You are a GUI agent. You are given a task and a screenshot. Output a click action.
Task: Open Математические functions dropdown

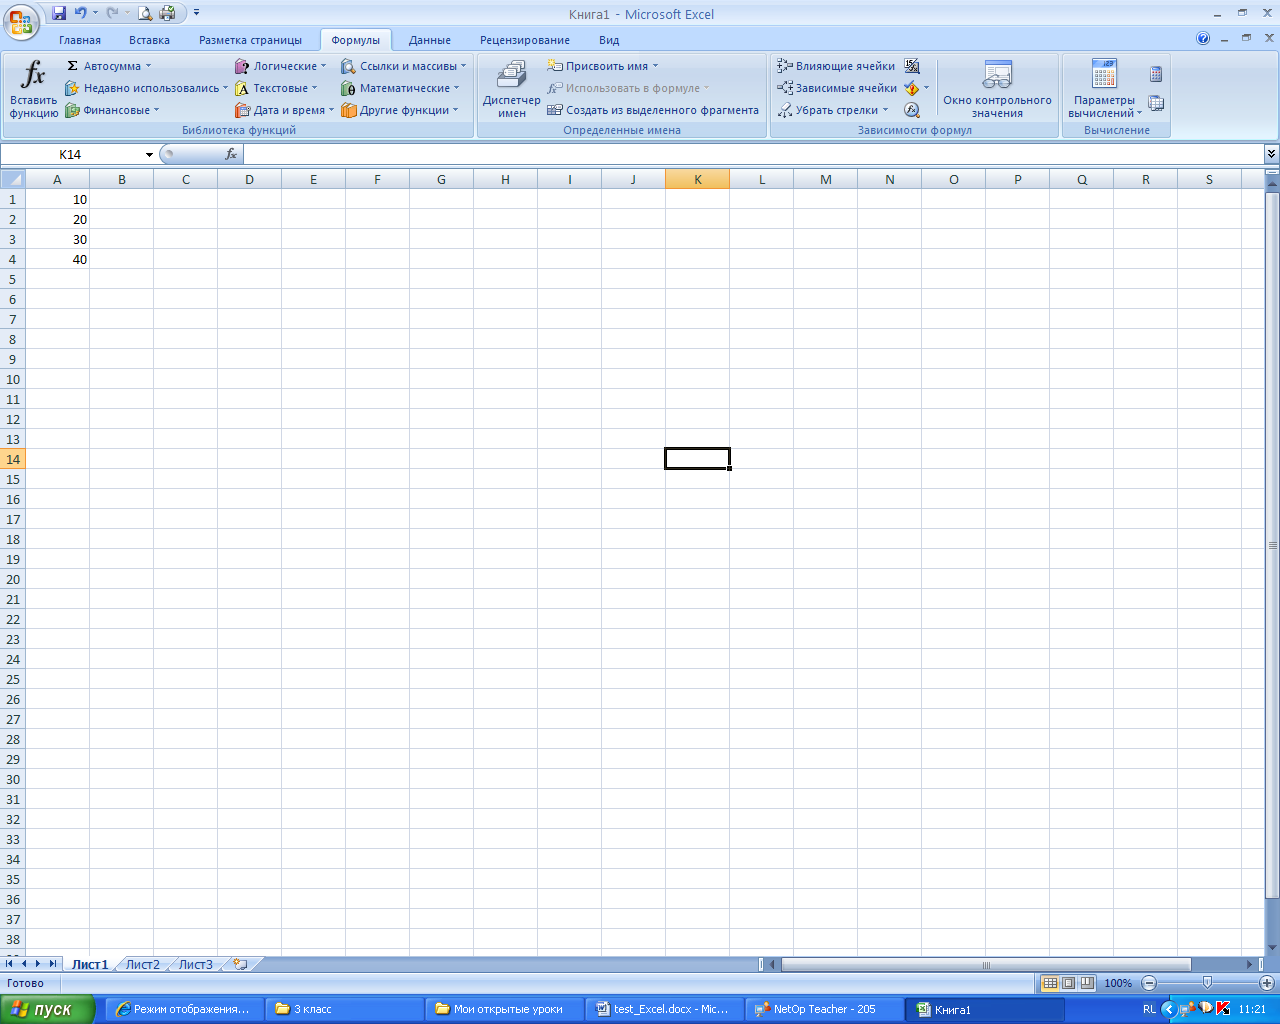pos(400,88)
